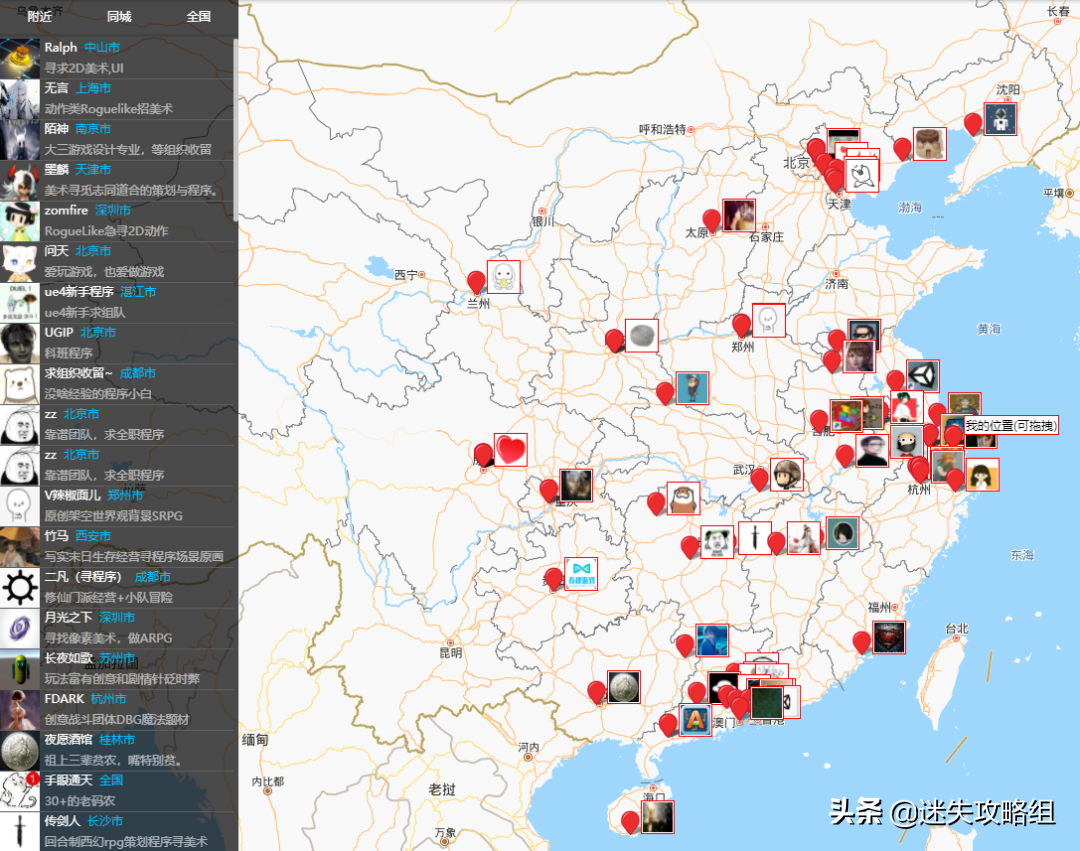The image size is (1080, 851).
Task: Click the sword avatar of 传剑人
Action: (x=19, y=831)
